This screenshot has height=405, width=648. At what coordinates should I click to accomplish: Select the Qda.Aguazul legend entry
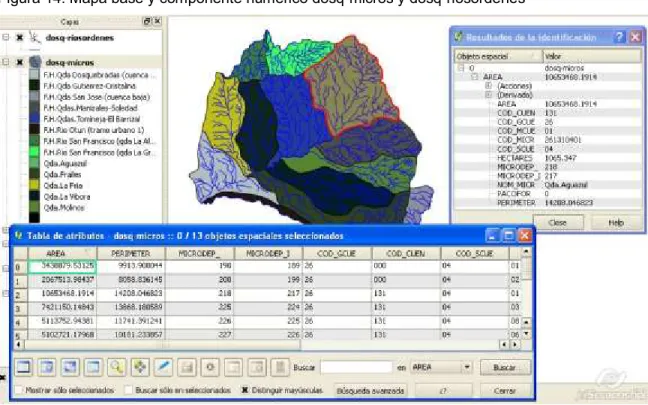coord(65,163)
